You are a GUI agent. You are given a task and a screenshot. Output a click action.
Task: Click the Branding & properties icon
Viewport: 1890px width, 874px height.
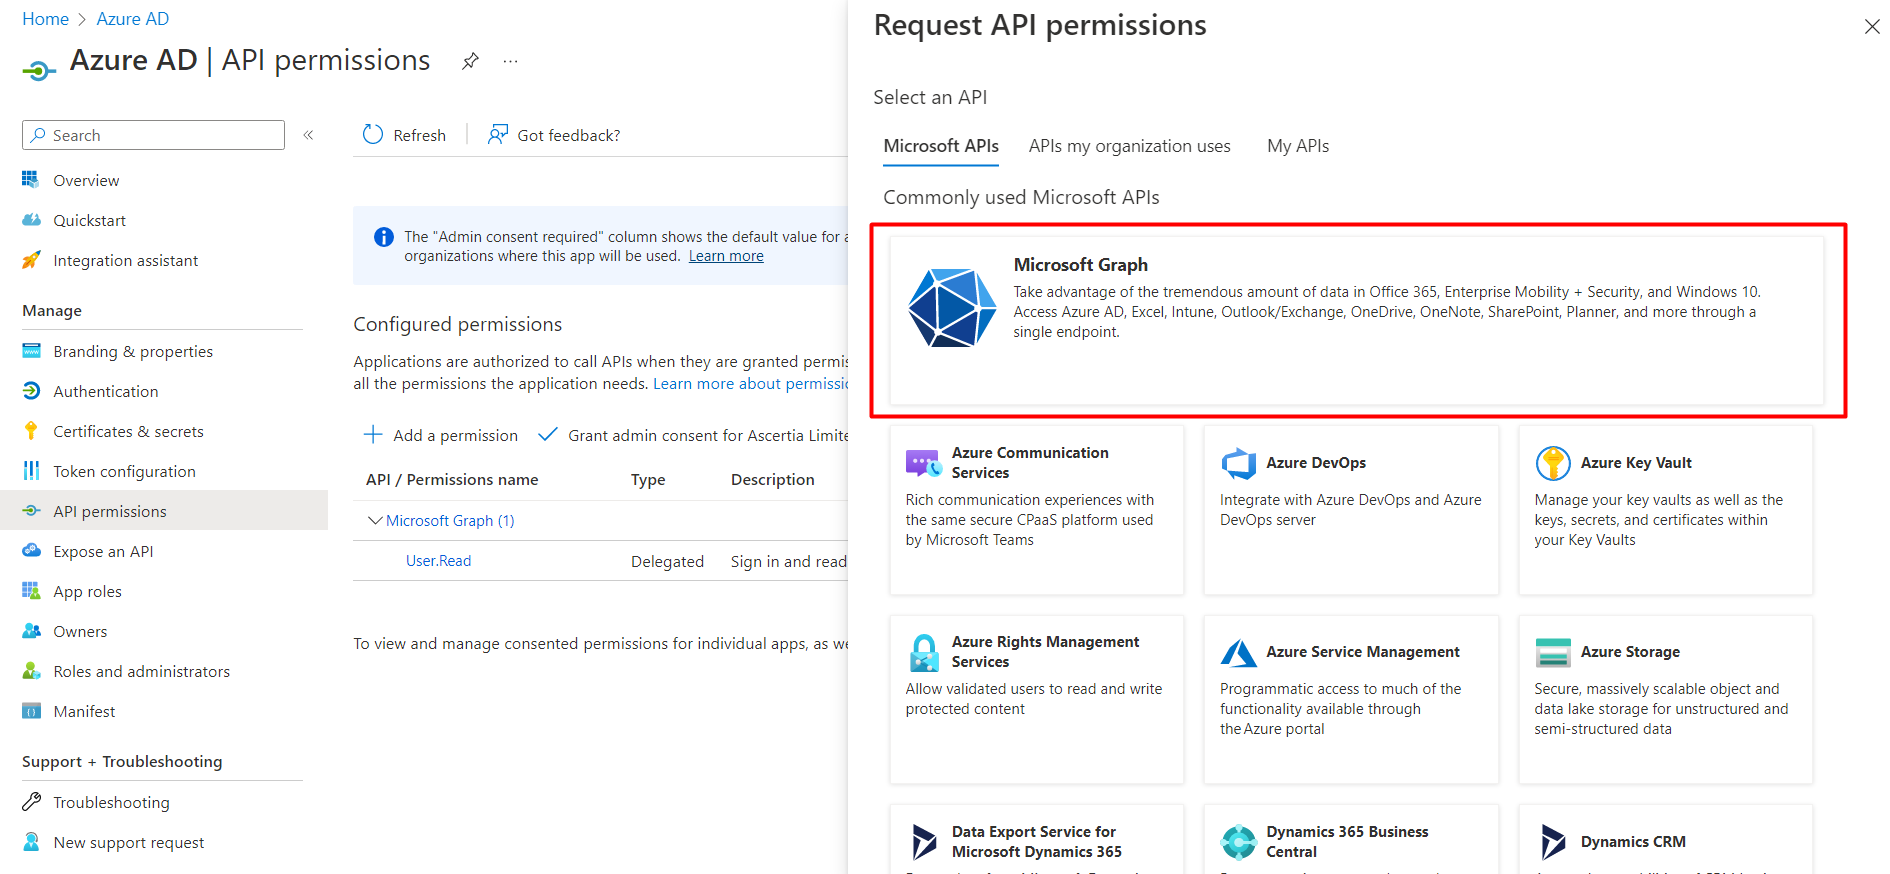coord(31,351)
